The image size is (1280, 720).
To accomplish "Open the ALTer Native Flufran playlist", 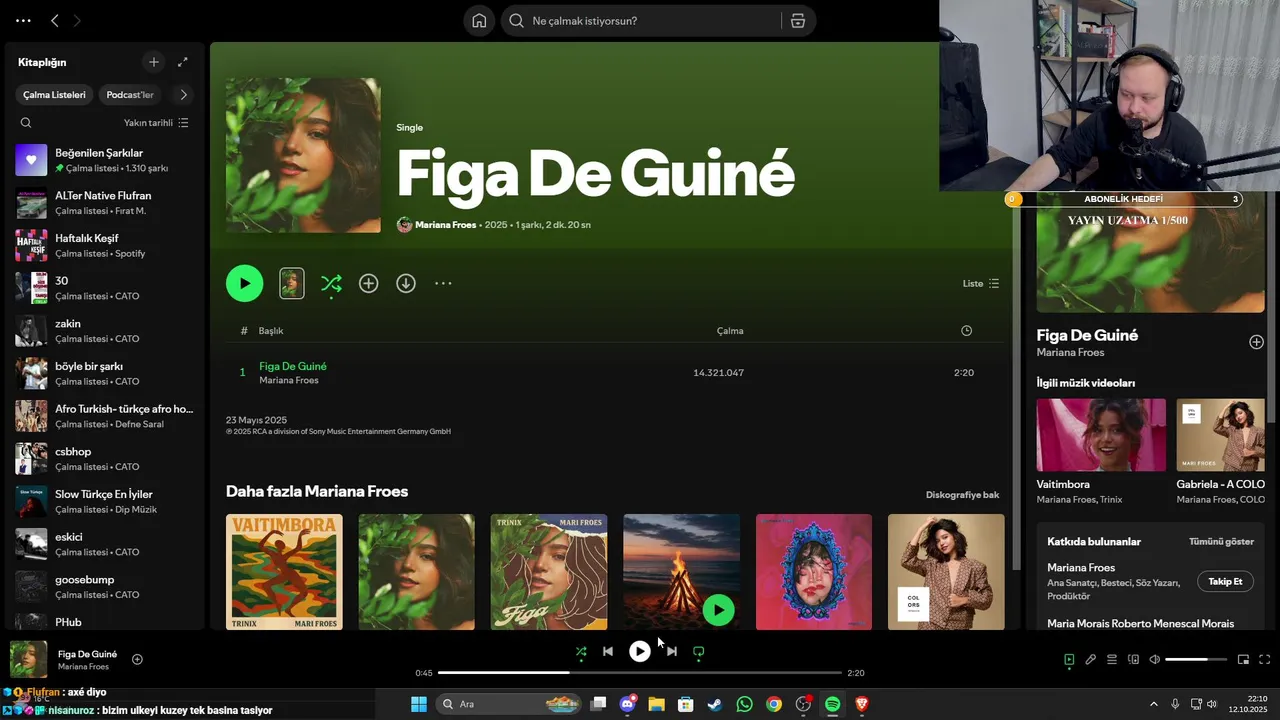I will [105, 203].
